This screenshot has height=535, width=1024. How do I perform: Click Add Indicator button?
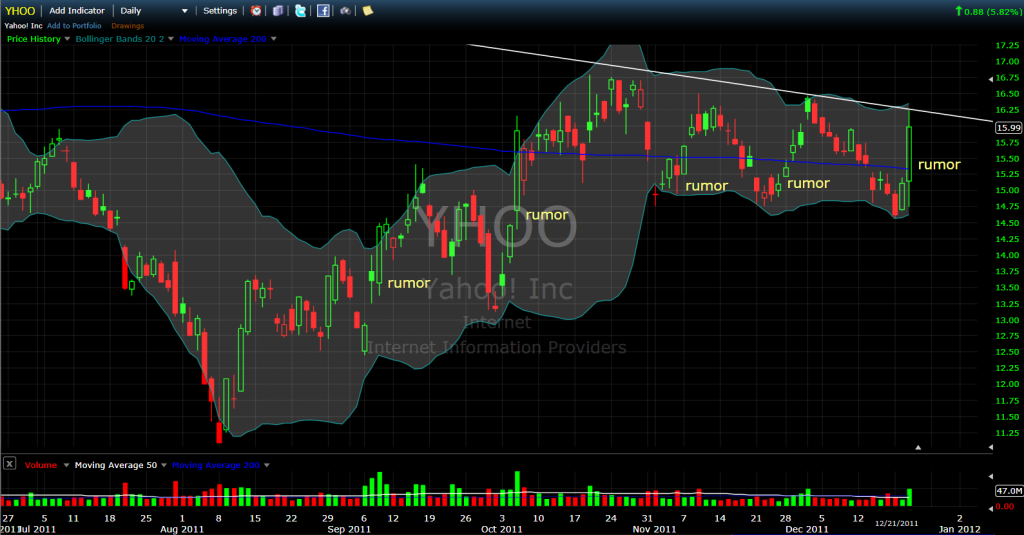click(x=77, y=10)
